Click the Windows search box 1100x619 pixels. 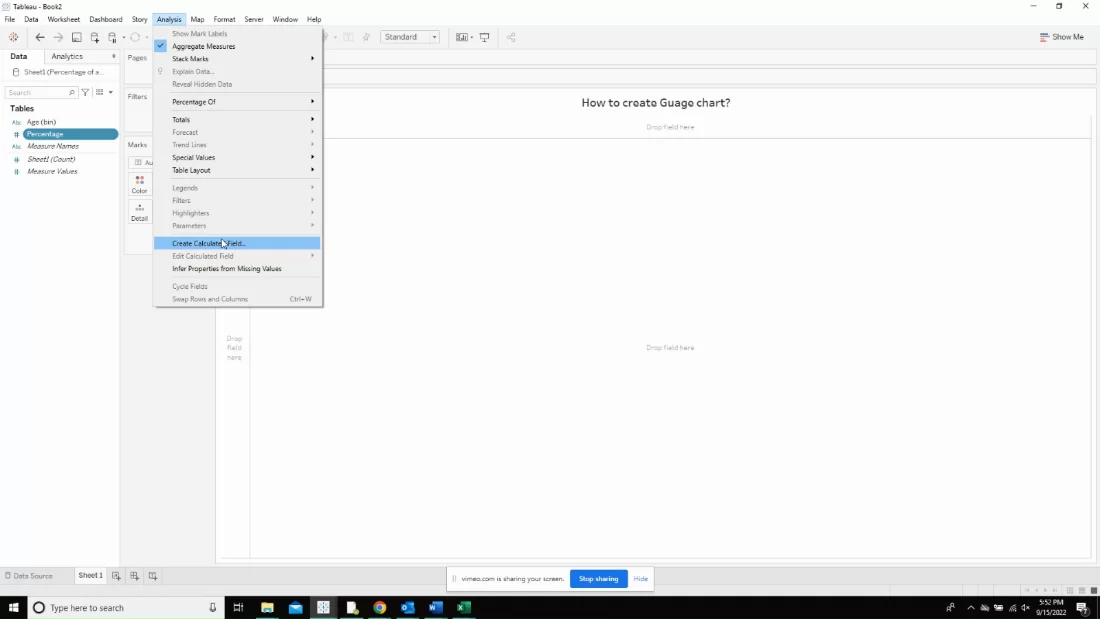126,608
